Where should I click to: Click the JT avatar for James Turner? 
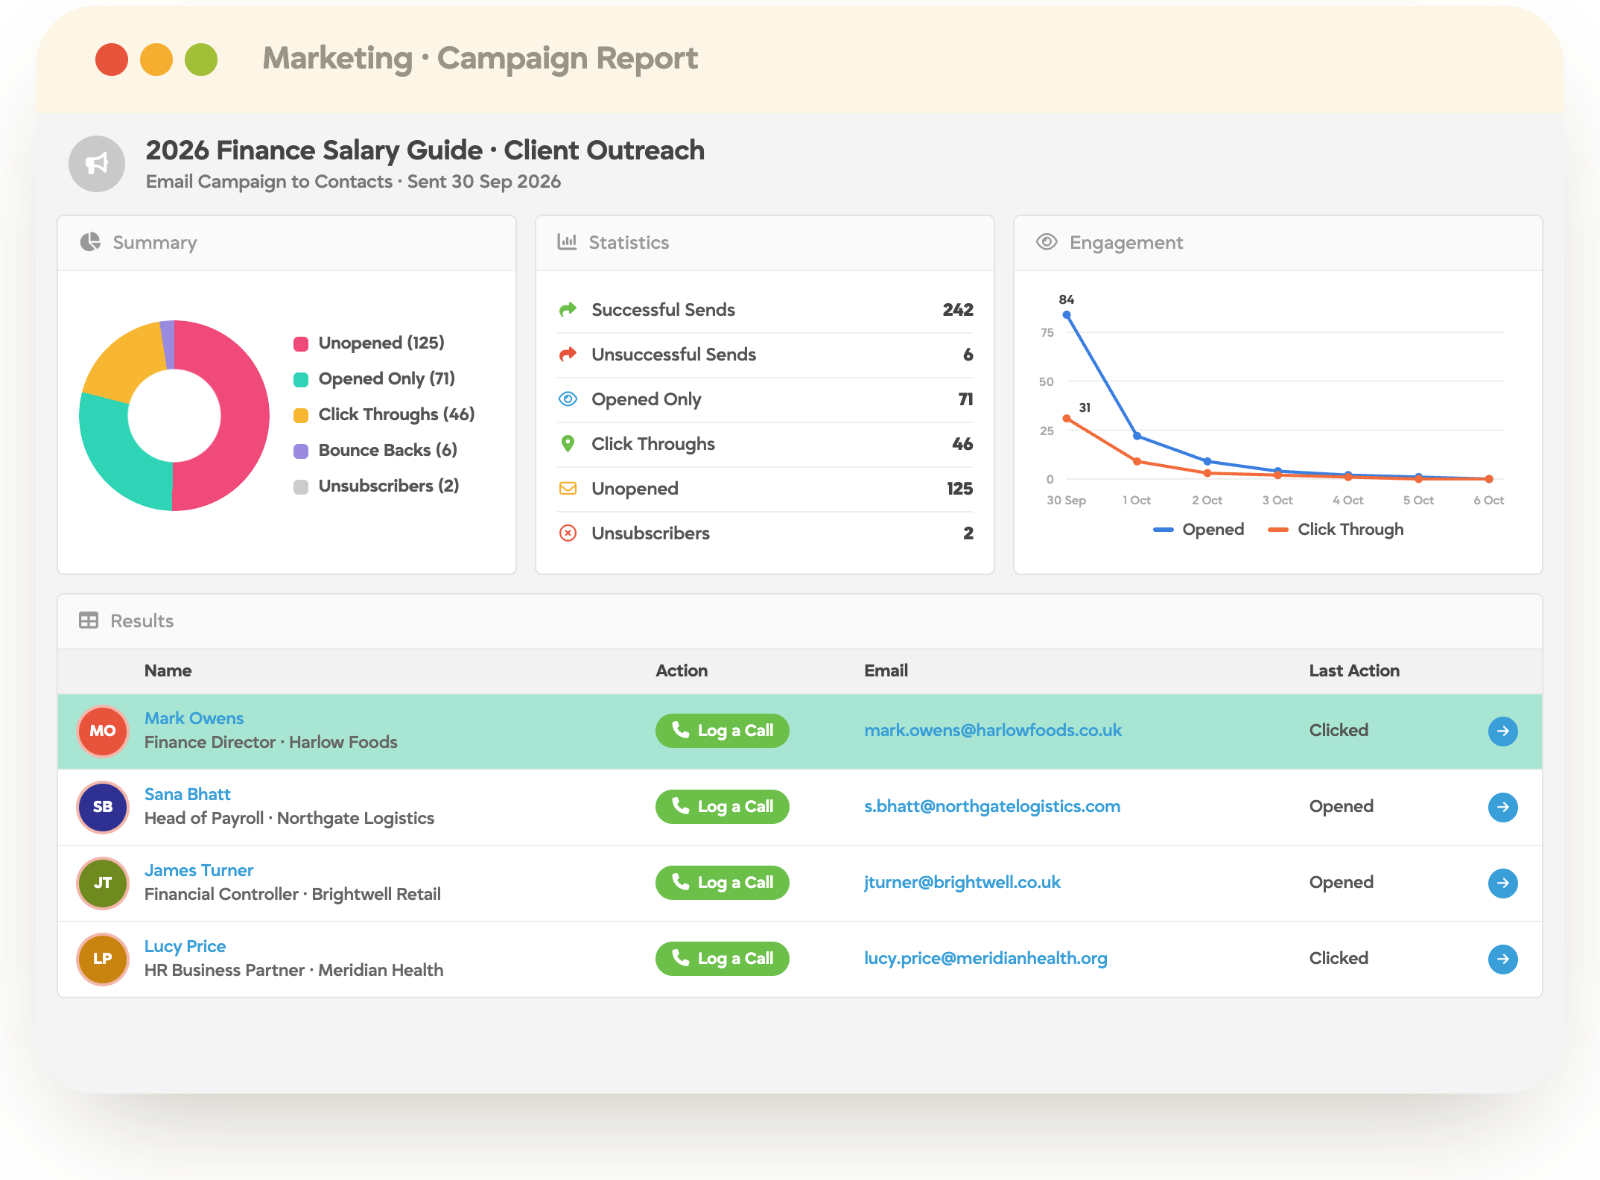pos(103,883)
